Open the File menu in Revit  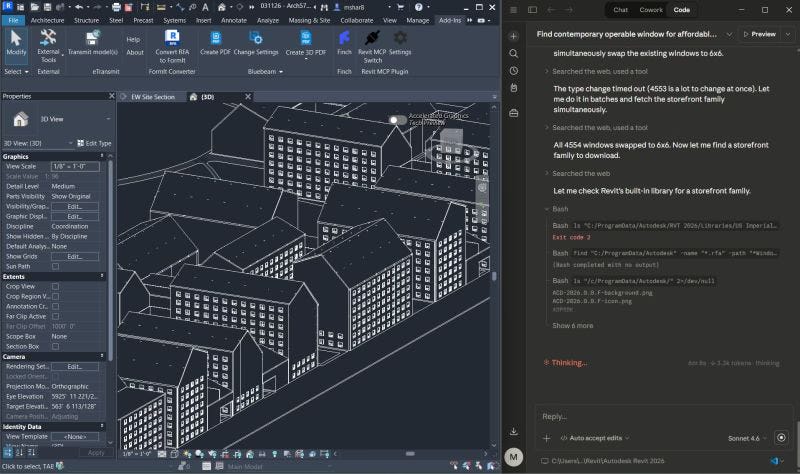click(x=13, y=20)
